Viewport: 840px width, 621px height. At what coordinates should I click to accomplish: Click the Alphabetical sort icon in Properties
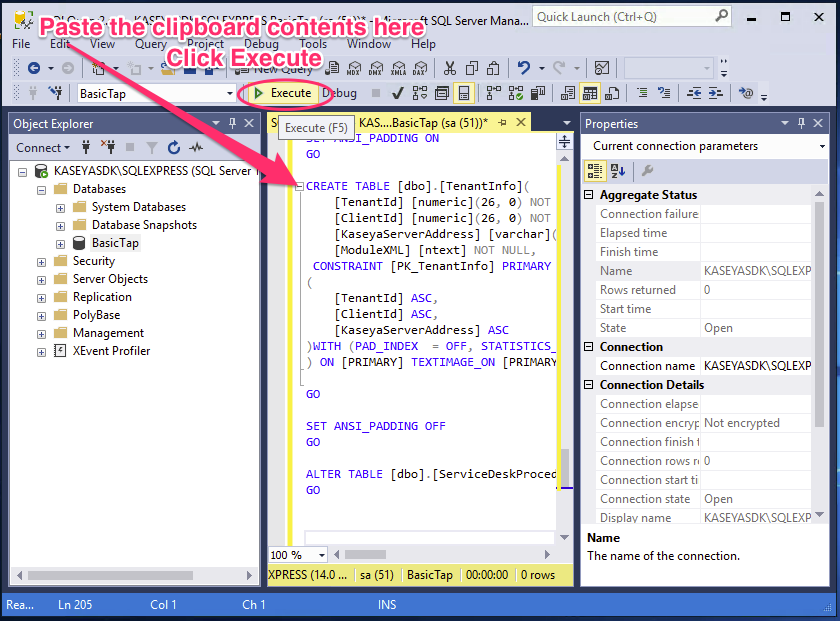point(617,171)
